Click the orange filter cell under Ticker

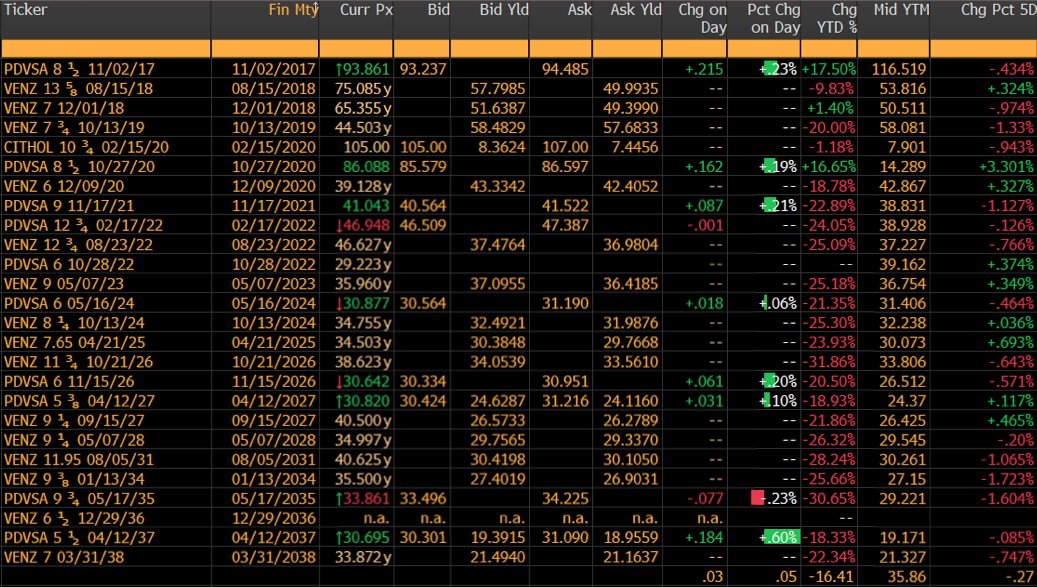(x=106, y=49)
